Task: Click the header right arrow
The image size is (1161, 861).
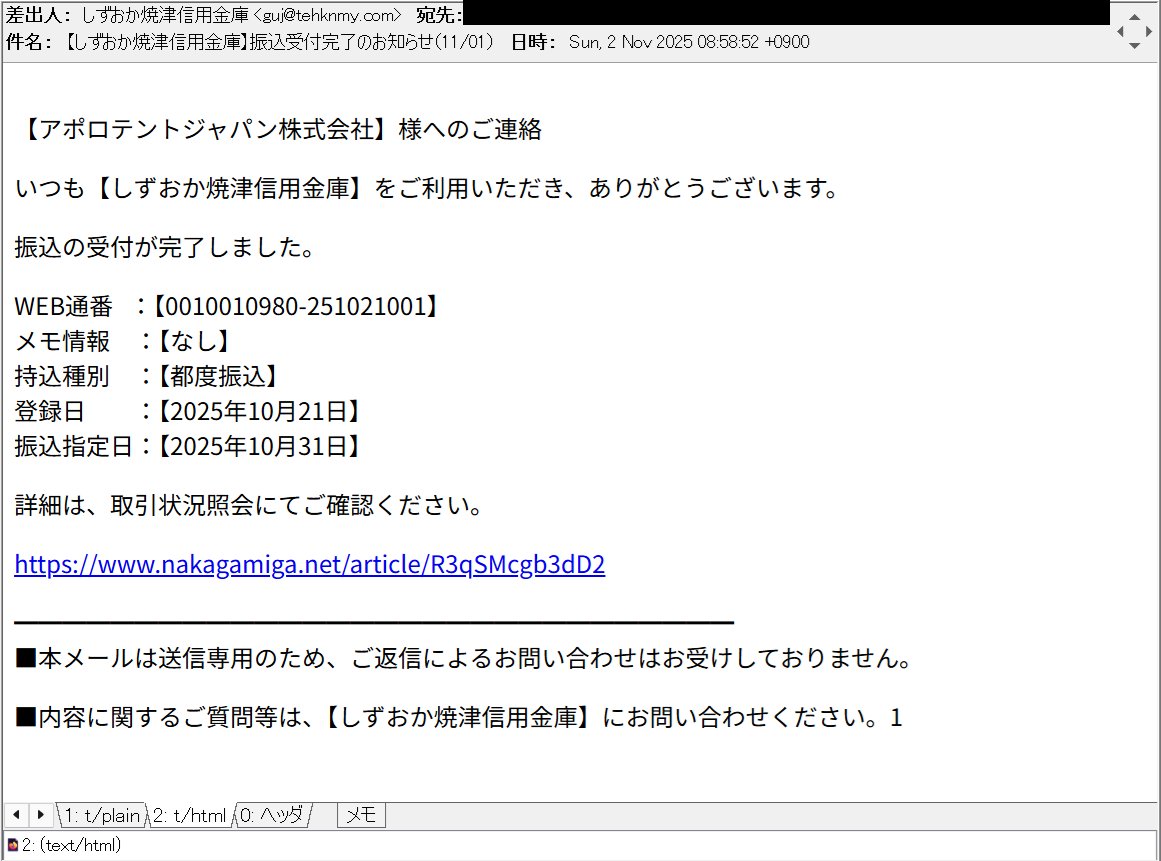Action: pyautogui.click(x=1148, y=31)
